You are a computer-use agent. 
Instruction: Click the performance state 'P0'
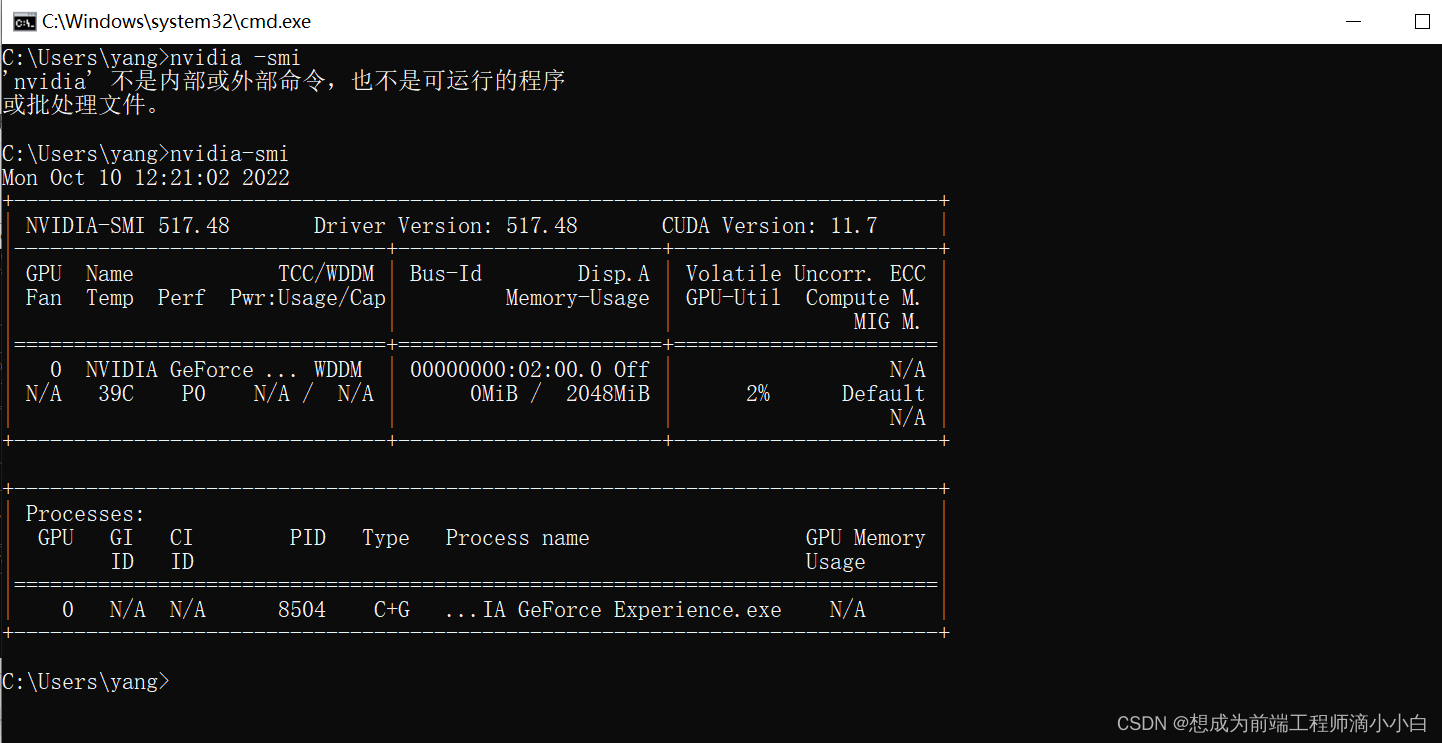(193, 394)
